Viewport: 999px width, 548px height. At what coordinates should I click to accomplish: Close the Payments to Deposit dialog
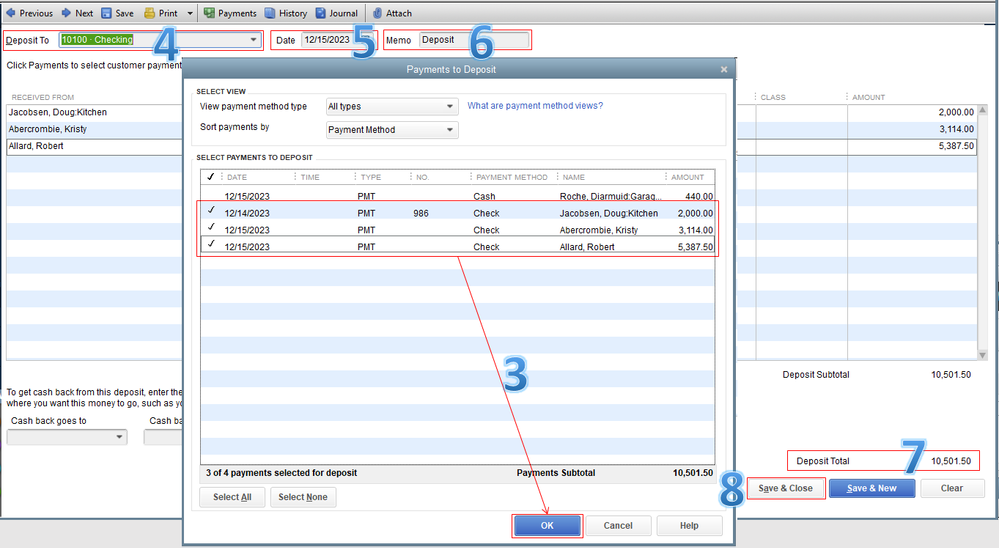tap(724, 69)
